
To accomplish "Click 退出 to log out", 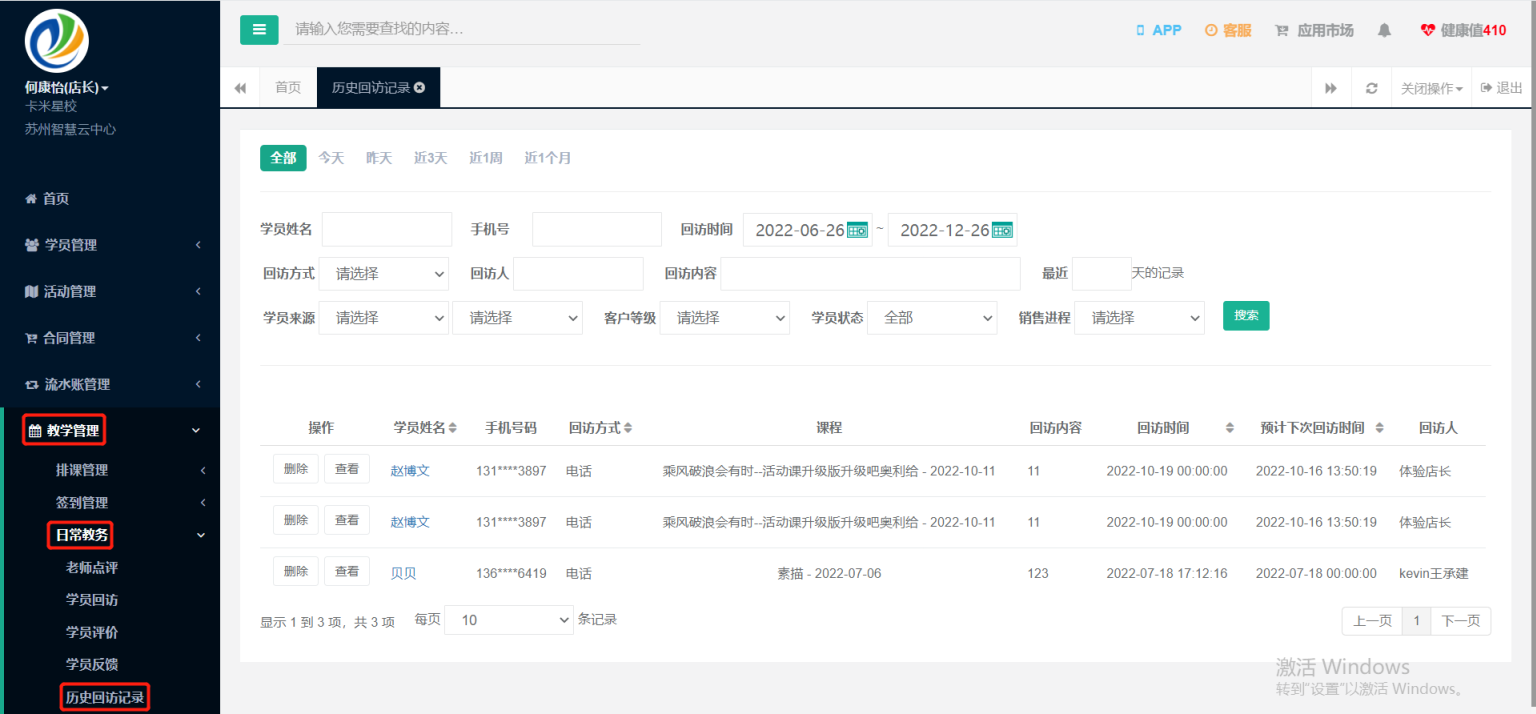I will point(1501,88).
